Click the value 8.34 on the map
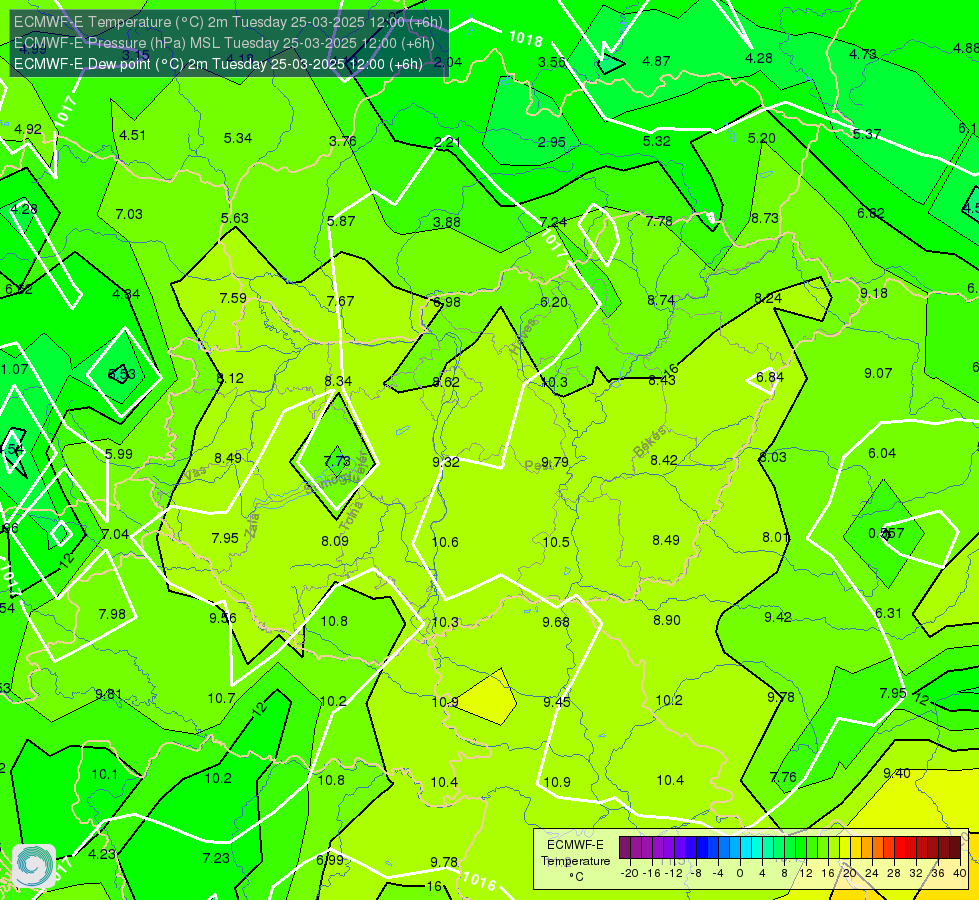The width and height of the screenshot is (979, 900). pyautogui.click(x=338, y=381)
